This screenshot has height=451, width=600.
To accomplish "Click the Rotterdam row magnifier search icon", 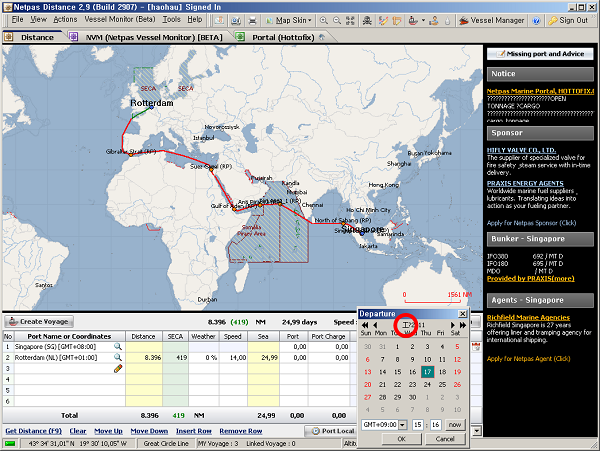I will pos(117,357).
